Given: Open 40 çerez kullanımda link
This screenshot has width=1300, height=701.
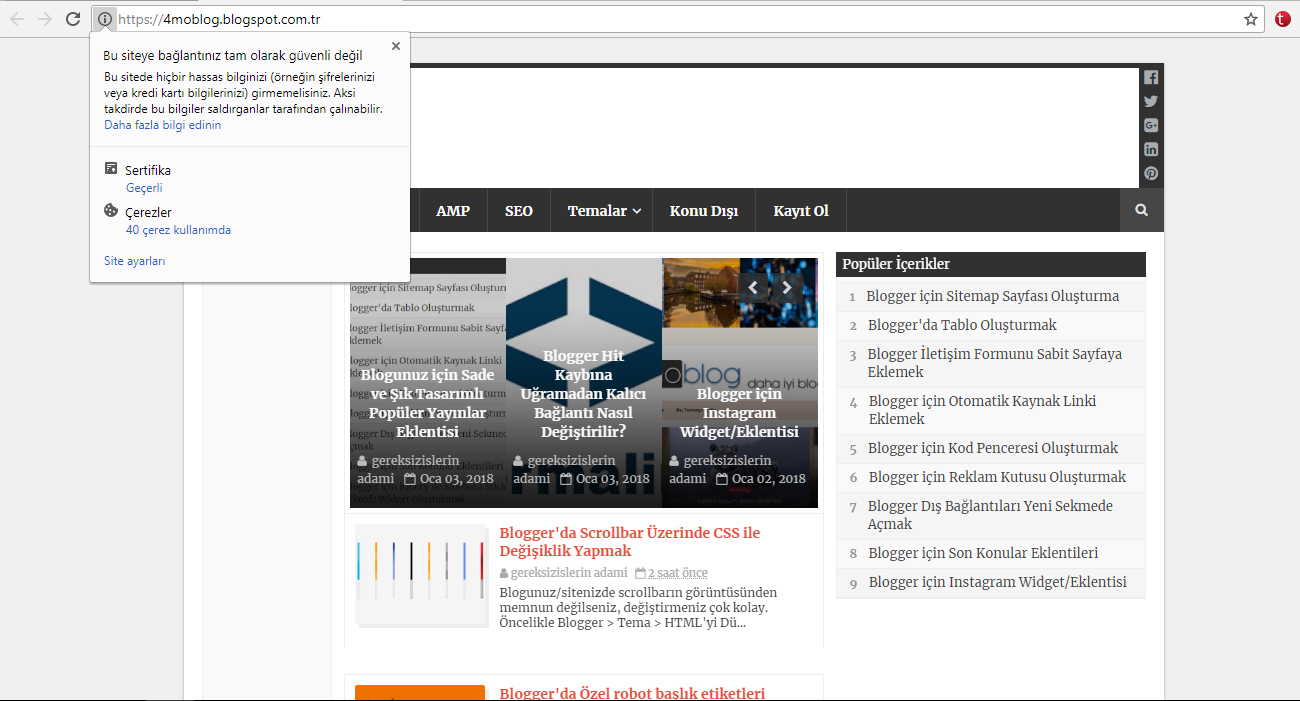Looking at the screenshot, I should 178,230.
